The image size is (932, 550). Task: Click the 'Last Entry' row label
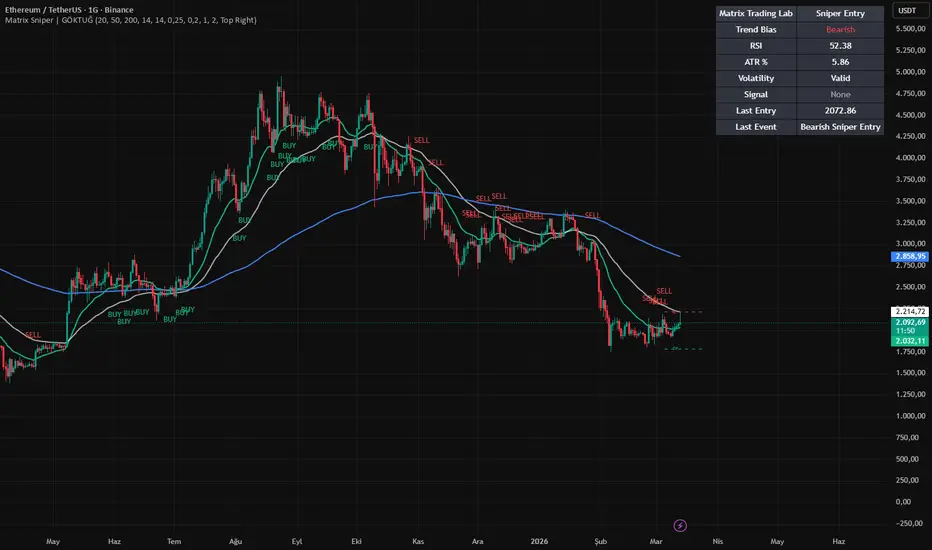click(x=756, y=111)
